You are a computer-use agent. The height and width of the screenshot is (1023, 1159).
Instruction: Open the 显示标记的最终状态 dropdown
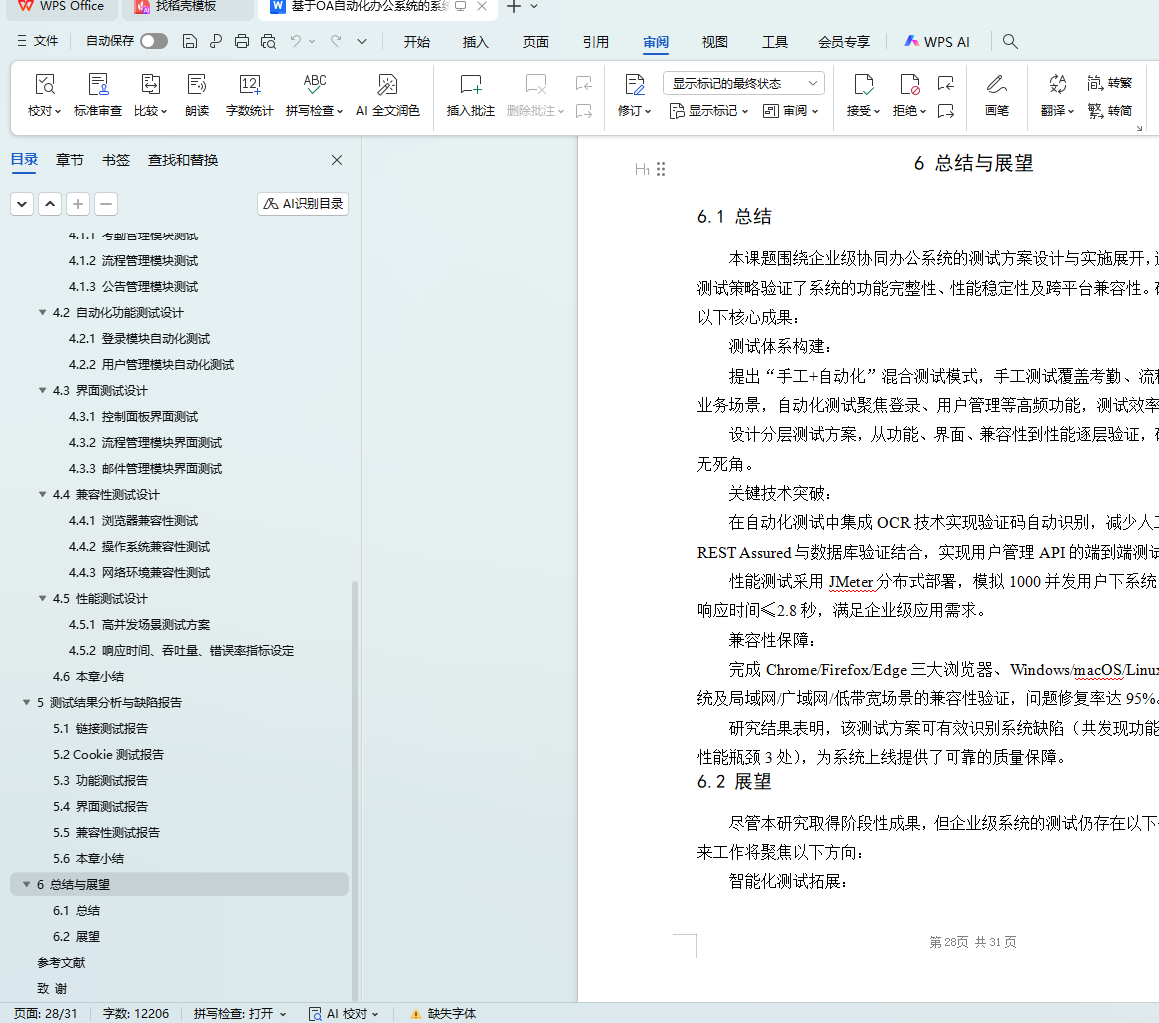click(743, 83)
